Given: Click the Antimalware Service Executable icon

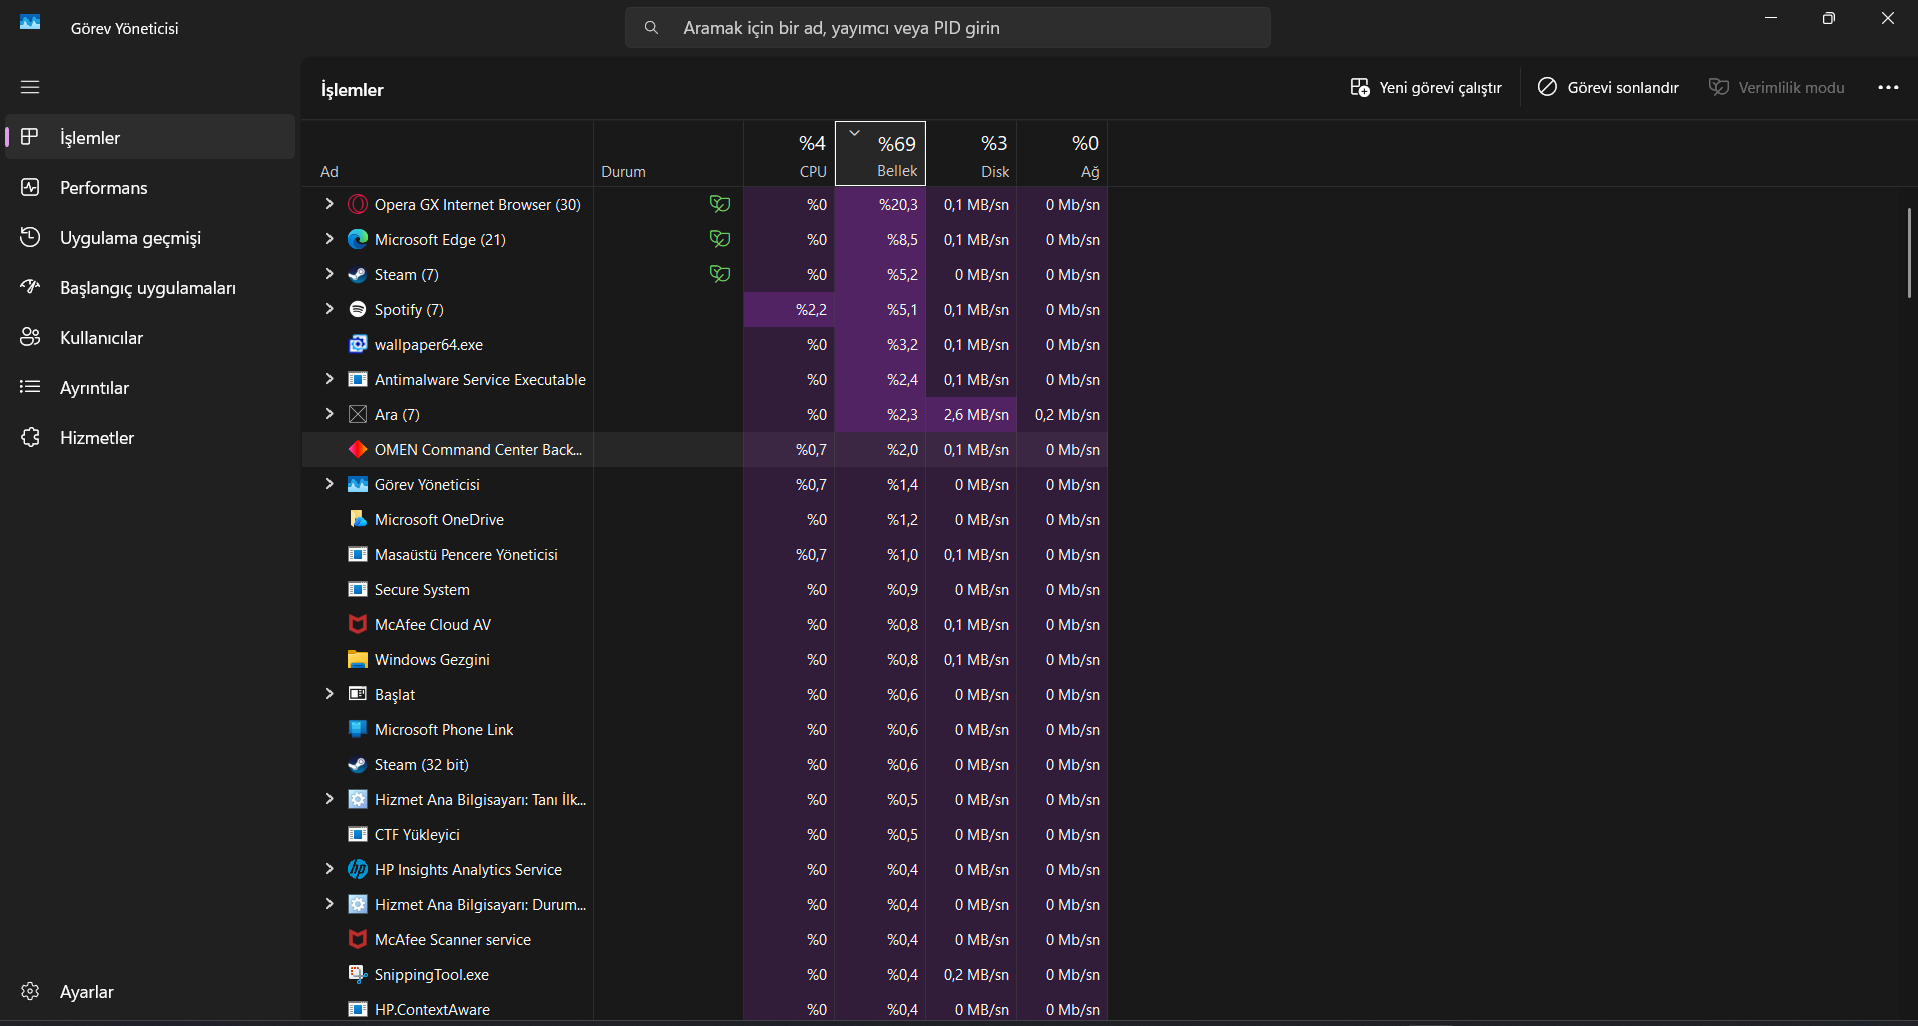Looking at the screenshot, I should (357, 379).
